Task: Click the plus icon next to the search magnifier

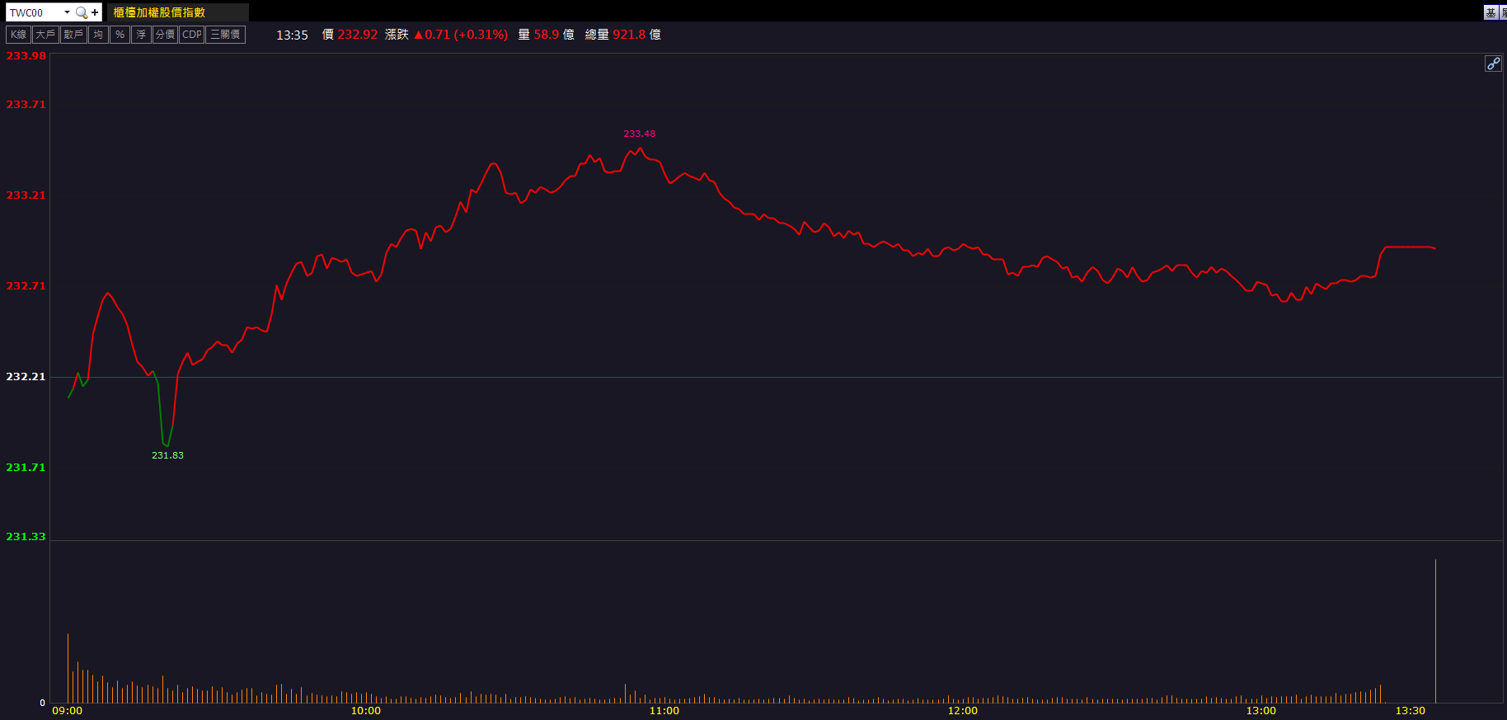Action: pos(95,13)
